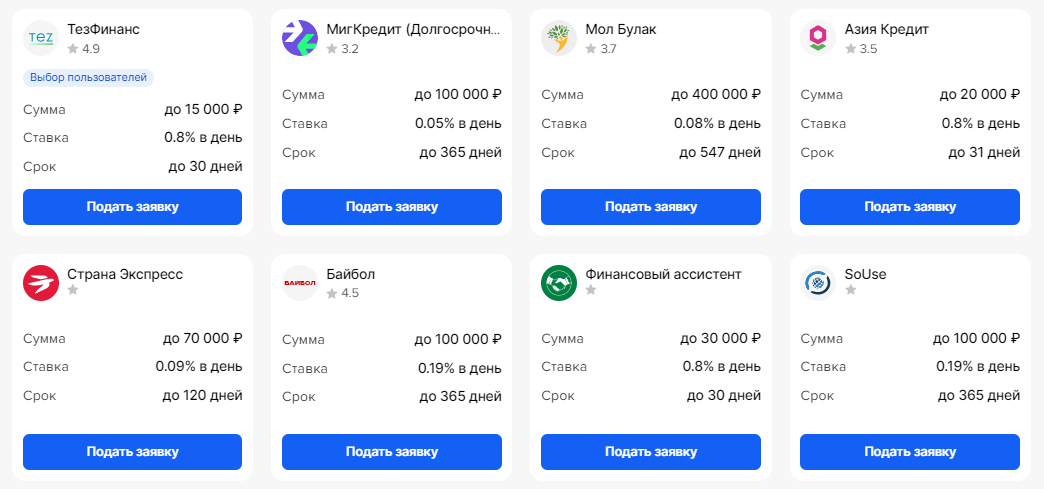Apply with Финансовый ассистент Подать заявку button
The height and width of the screenshot is (489, 1044).
point(650,452)
